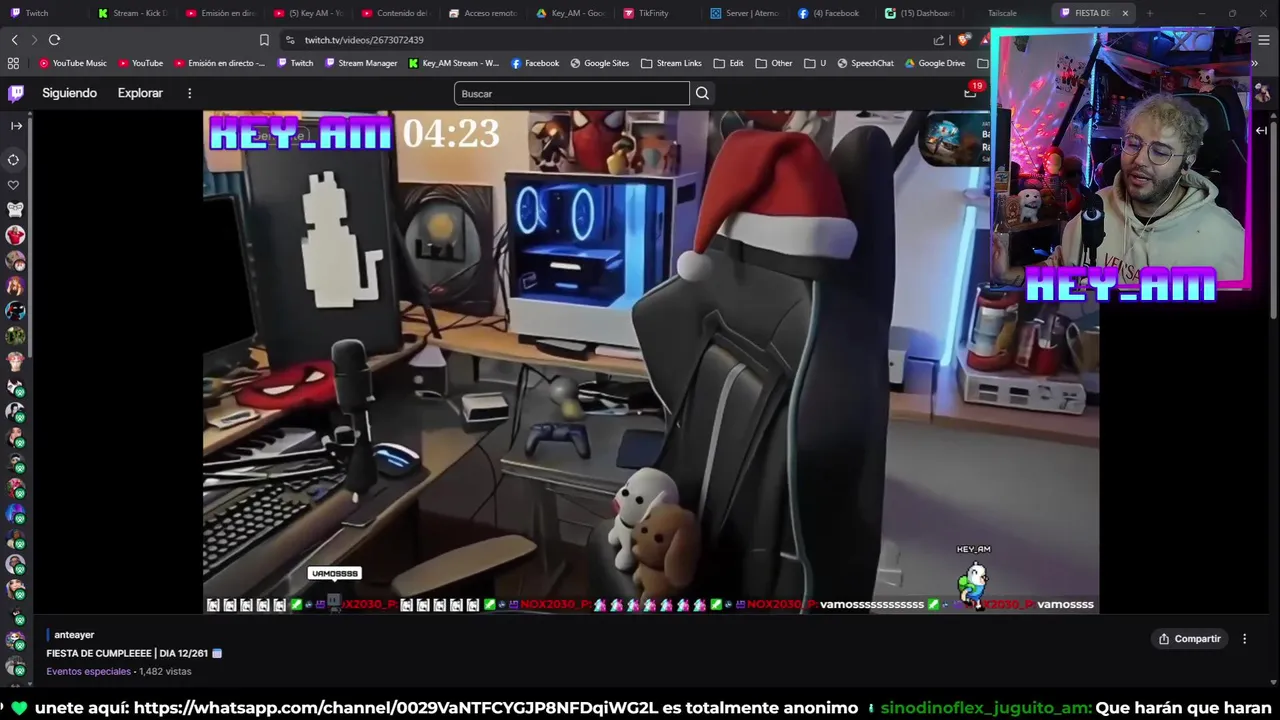Go to the Explorar page
The width and height of the screenshot is (1280, 720).
140,93
